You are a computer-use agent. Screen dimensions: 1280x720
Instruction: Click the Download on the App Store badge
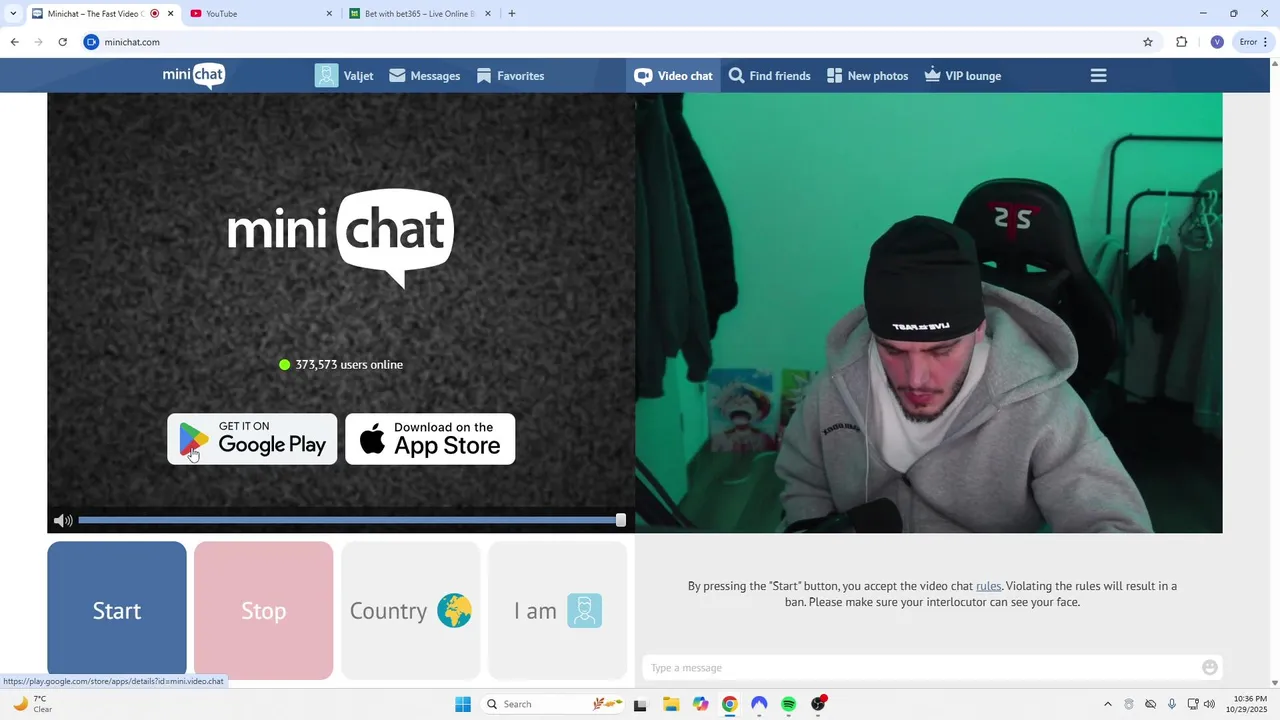click(x=430, y=439)
